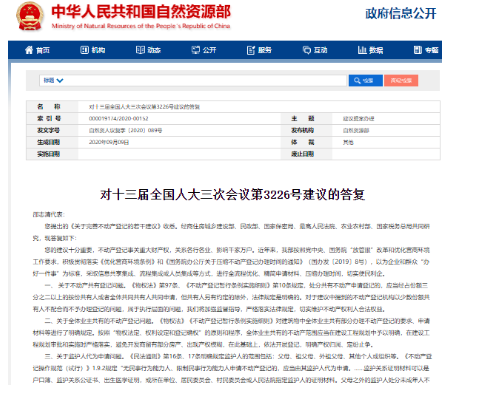Viewport: 491px width, 395px height.
Task: Click the 机构 navigation icon
Action: click(x=84, y=50)
